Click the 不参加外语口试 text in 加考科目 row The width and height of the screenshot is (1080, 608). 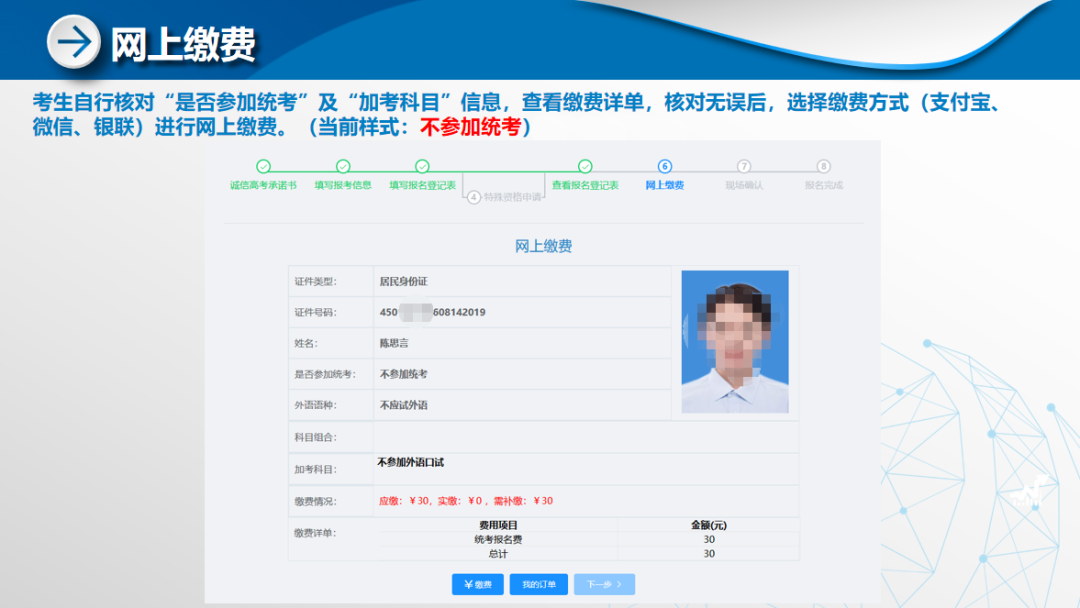tap(411, 463)
